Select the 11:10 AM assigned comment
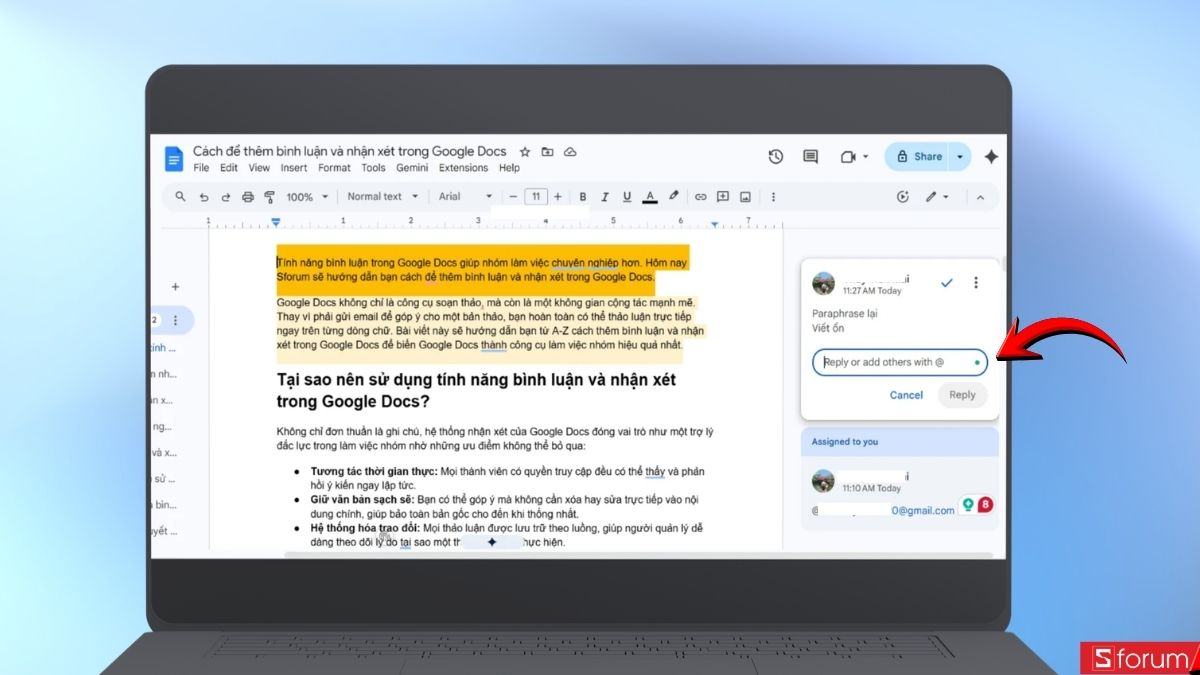The image size is (1200, 675). point(899,493)
